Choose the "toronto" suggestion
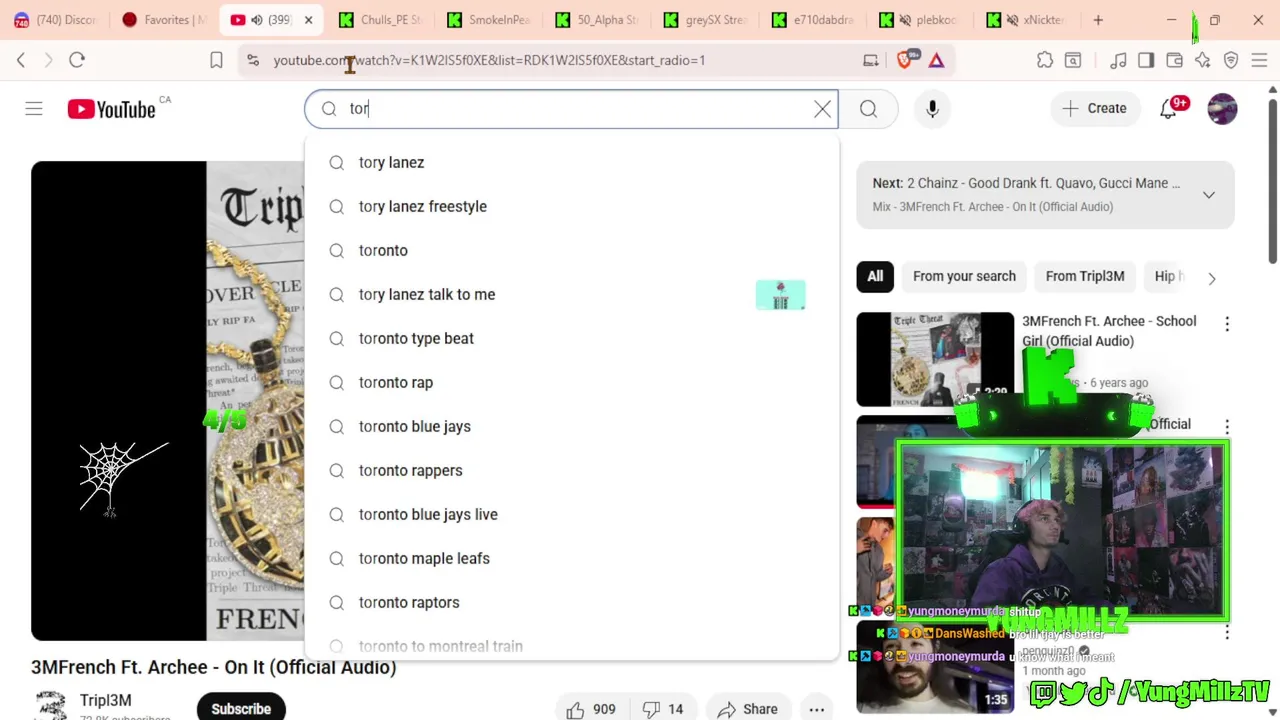Image resolution: width=1280 pixels, height=720 pixels. 572,250
